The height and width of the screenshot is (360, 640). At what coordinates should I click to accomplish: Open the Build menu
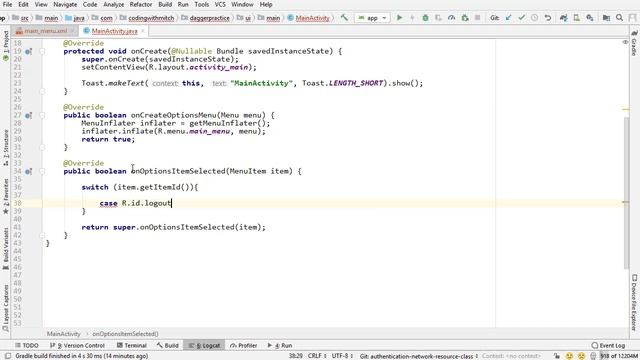[165, 4]
